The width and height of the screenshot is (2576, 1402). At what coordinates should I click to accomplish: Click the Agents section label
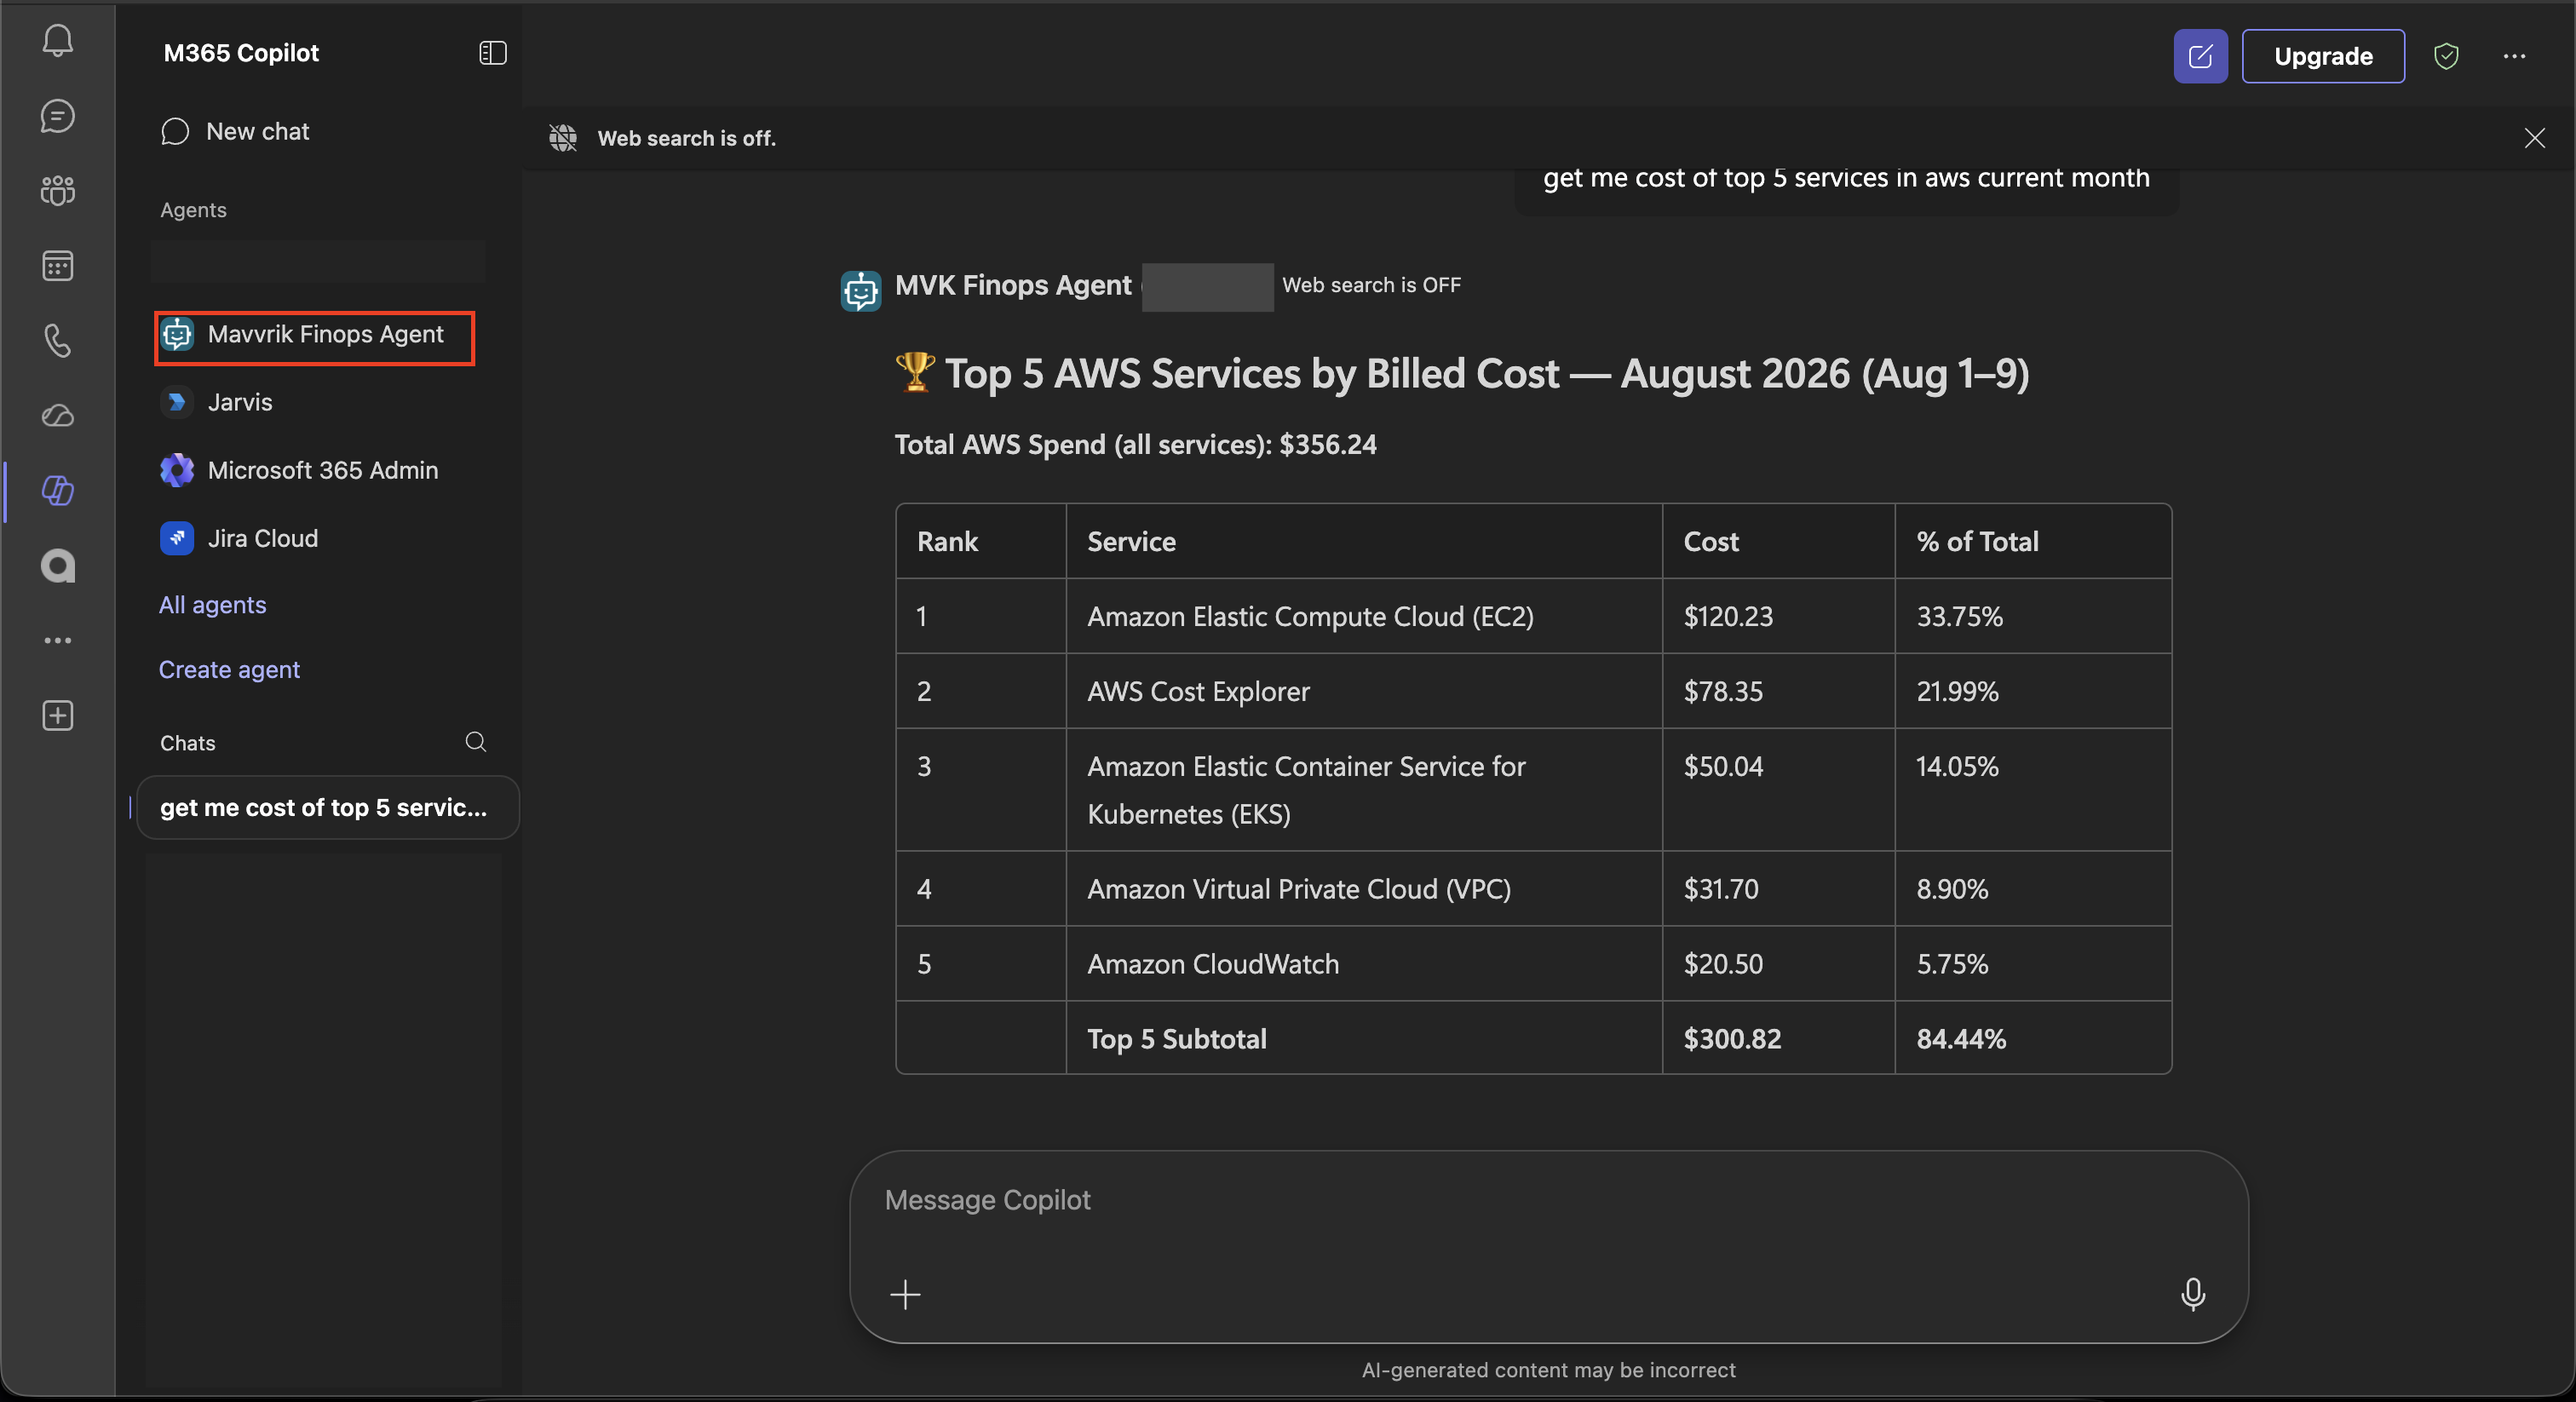click(x=193, y=210)
